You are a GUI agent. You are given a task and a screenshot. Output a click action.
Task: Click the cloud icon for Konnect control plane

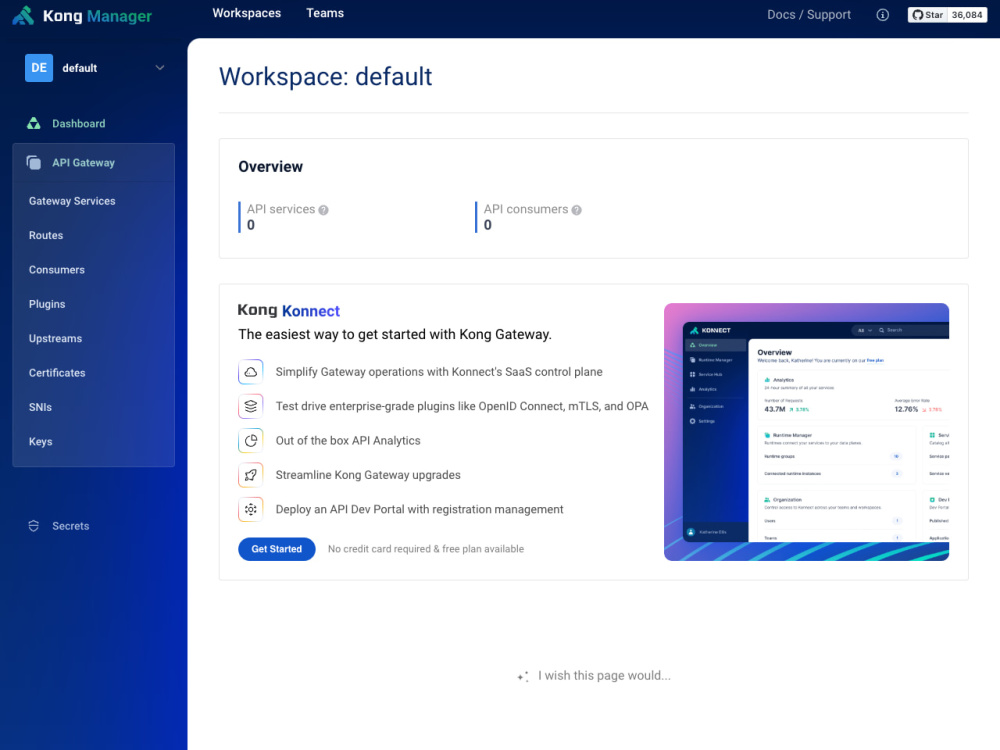pos(250,371)
